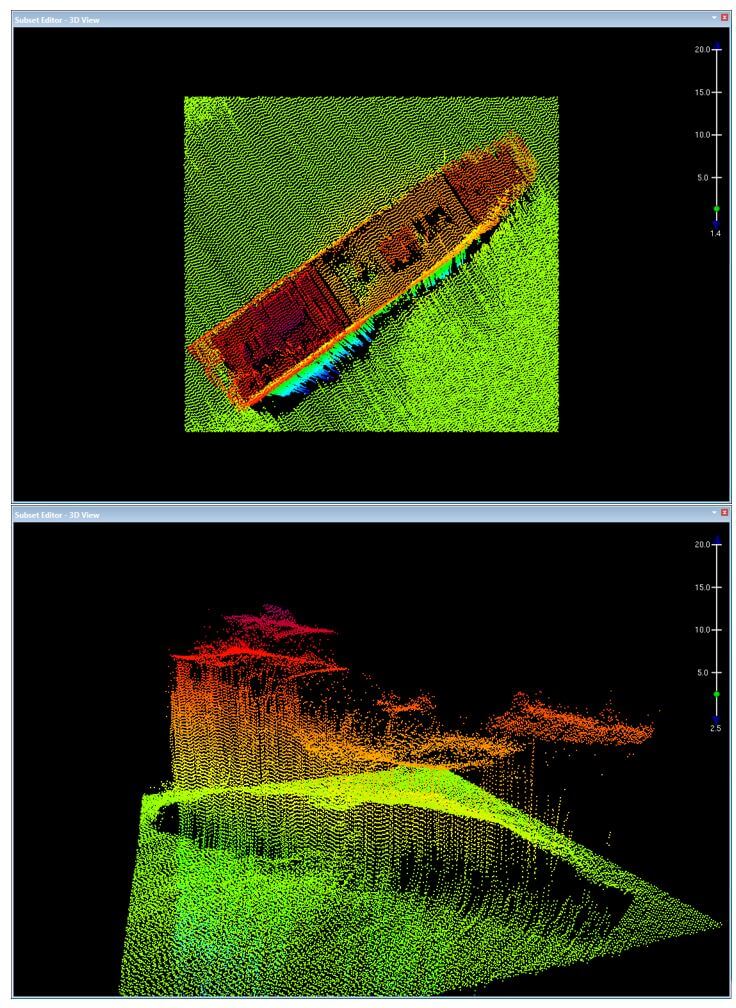
Task: Click blue top slider marker in upper view
Action: pos(716,47)
